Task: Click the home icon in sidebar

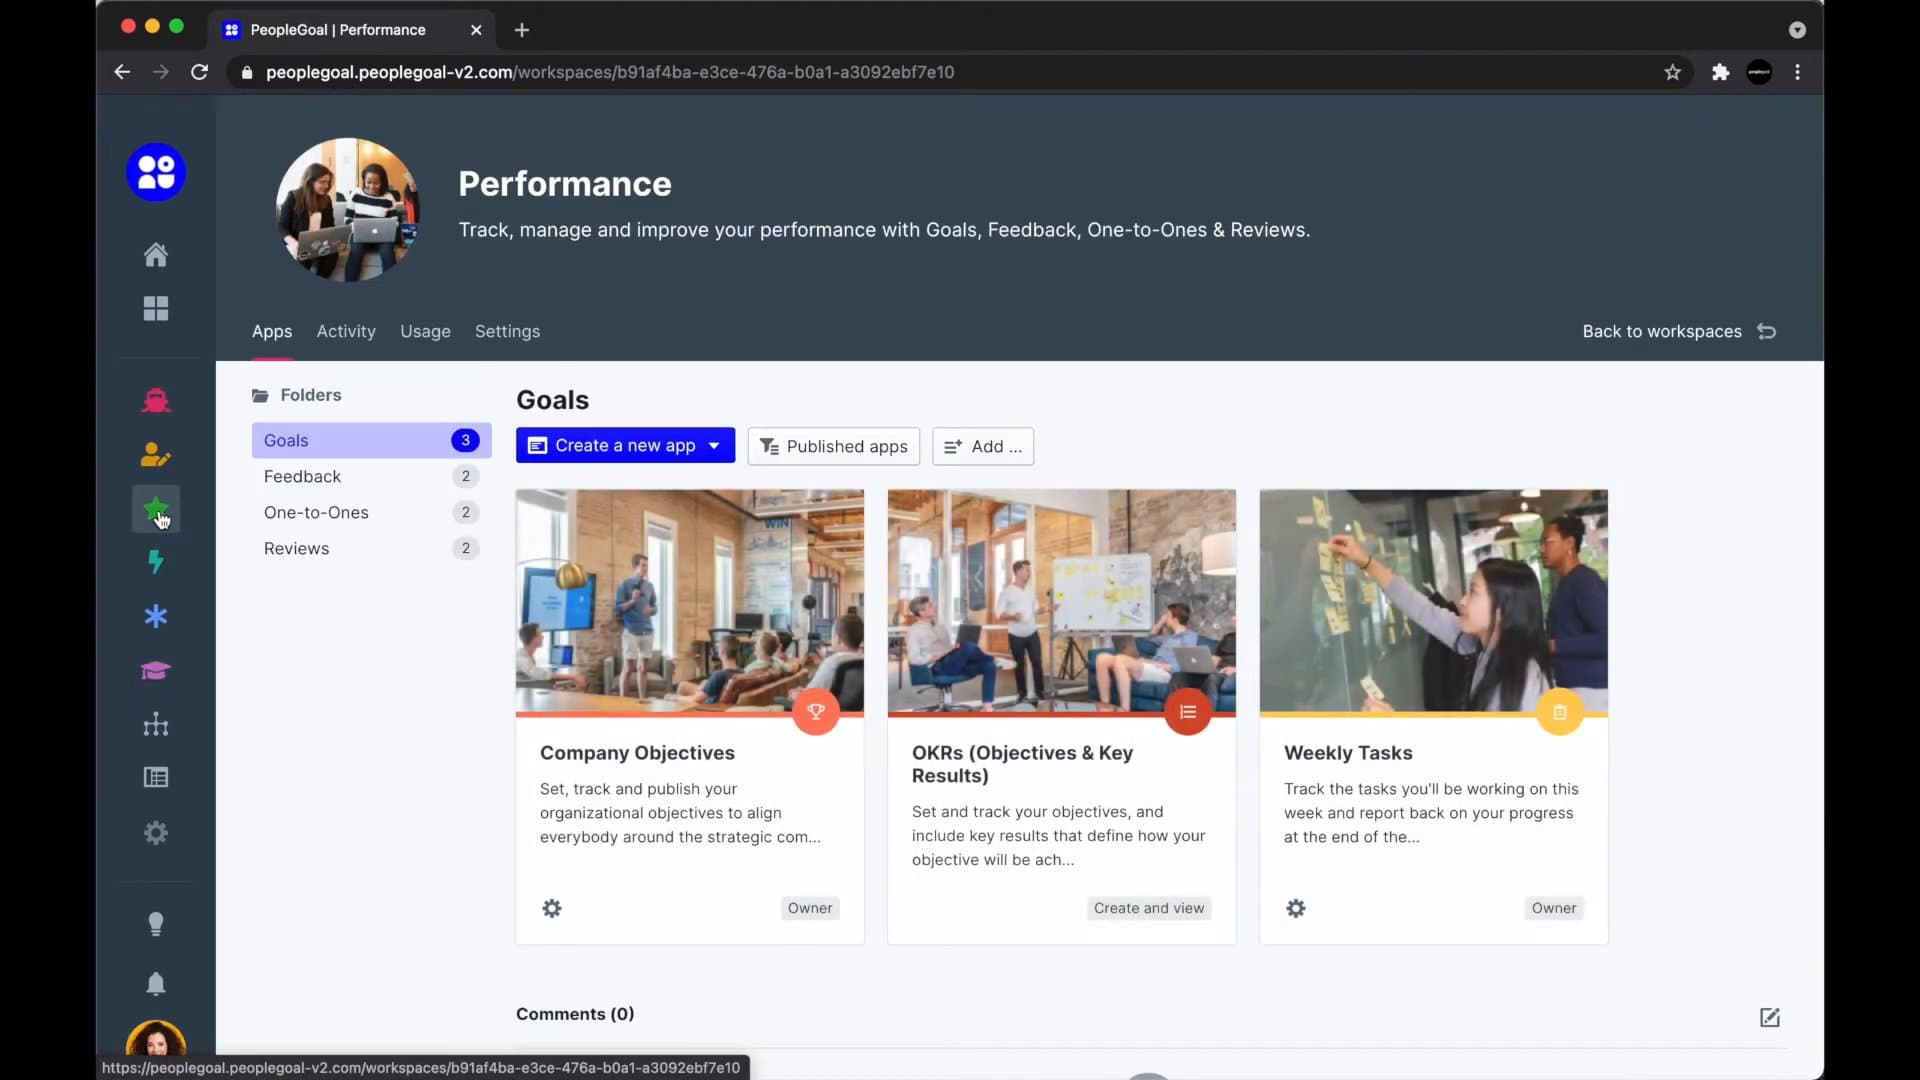Action: (155, 255)
